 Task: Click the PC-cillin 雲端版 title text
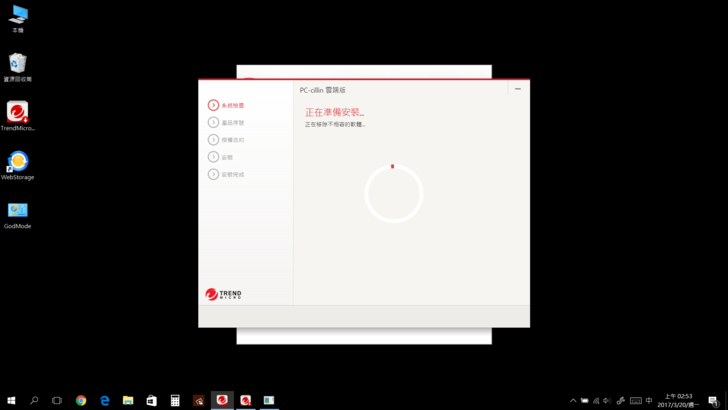[323, 90]
